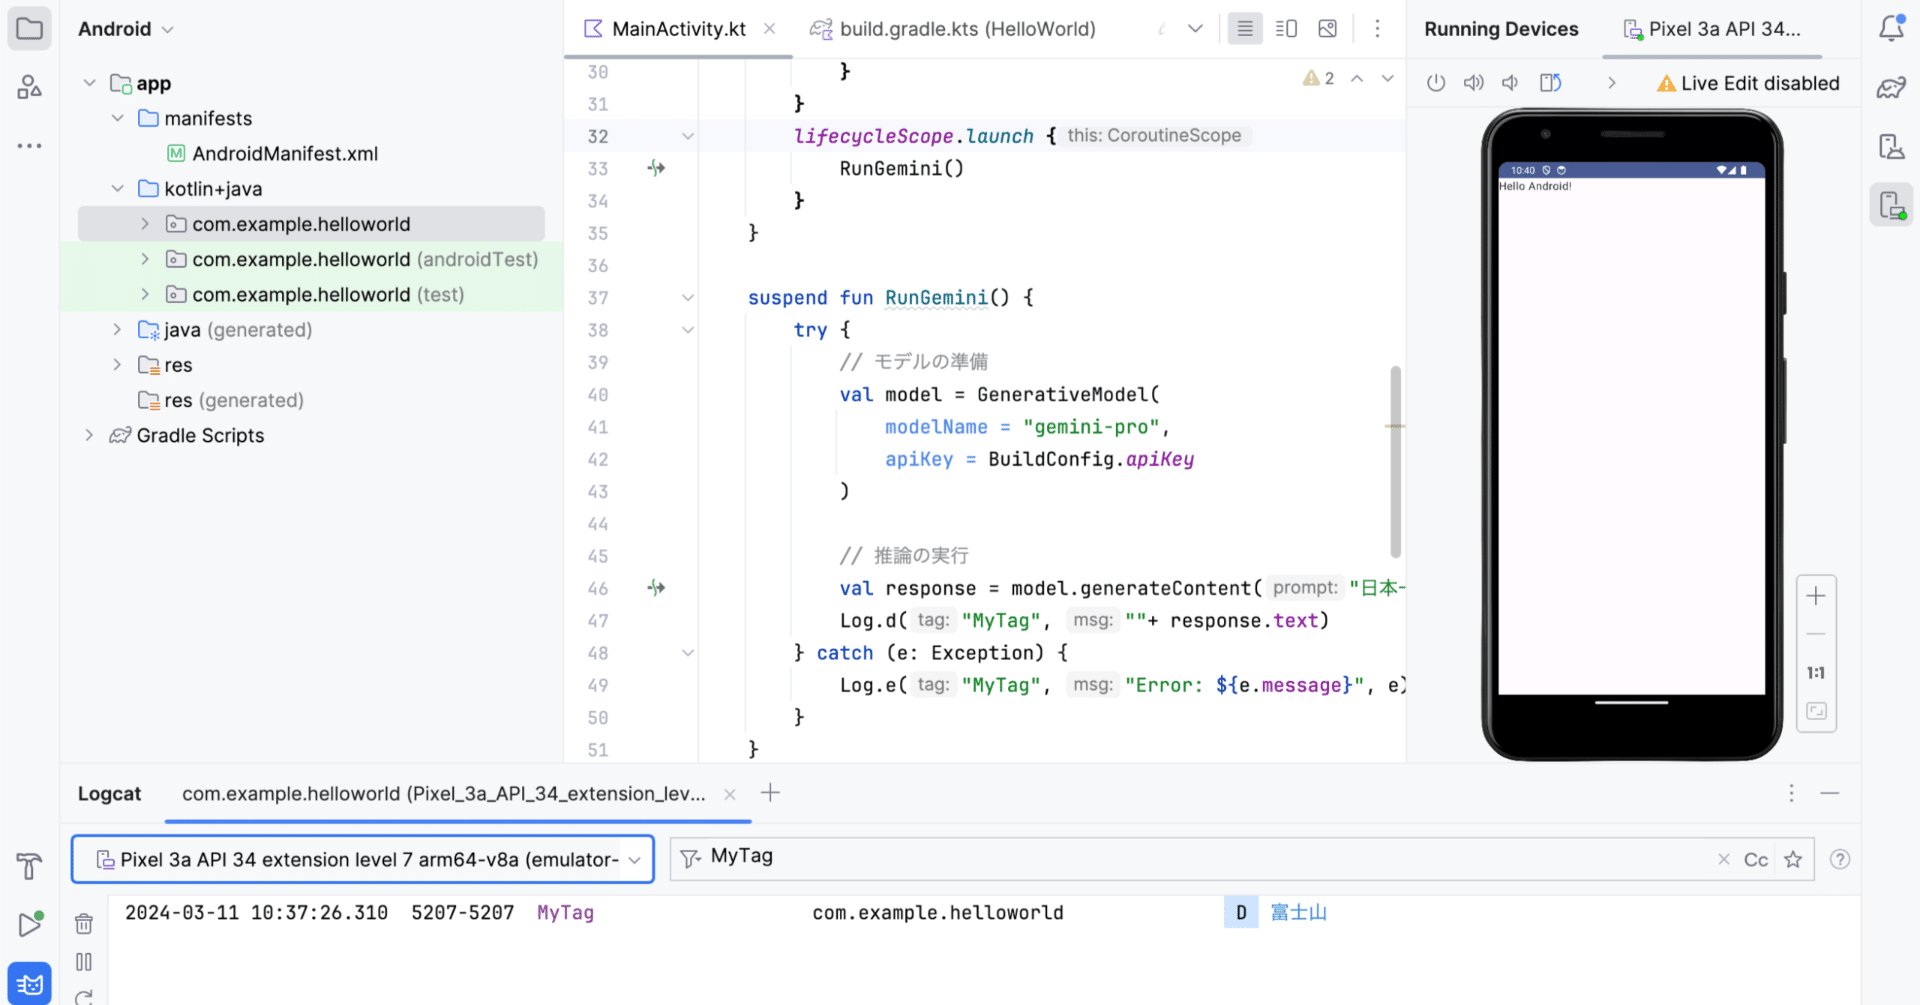Select the Logcat cat icon in sidebar
The image size is (1920, 1005).
[x=29, y=983]
